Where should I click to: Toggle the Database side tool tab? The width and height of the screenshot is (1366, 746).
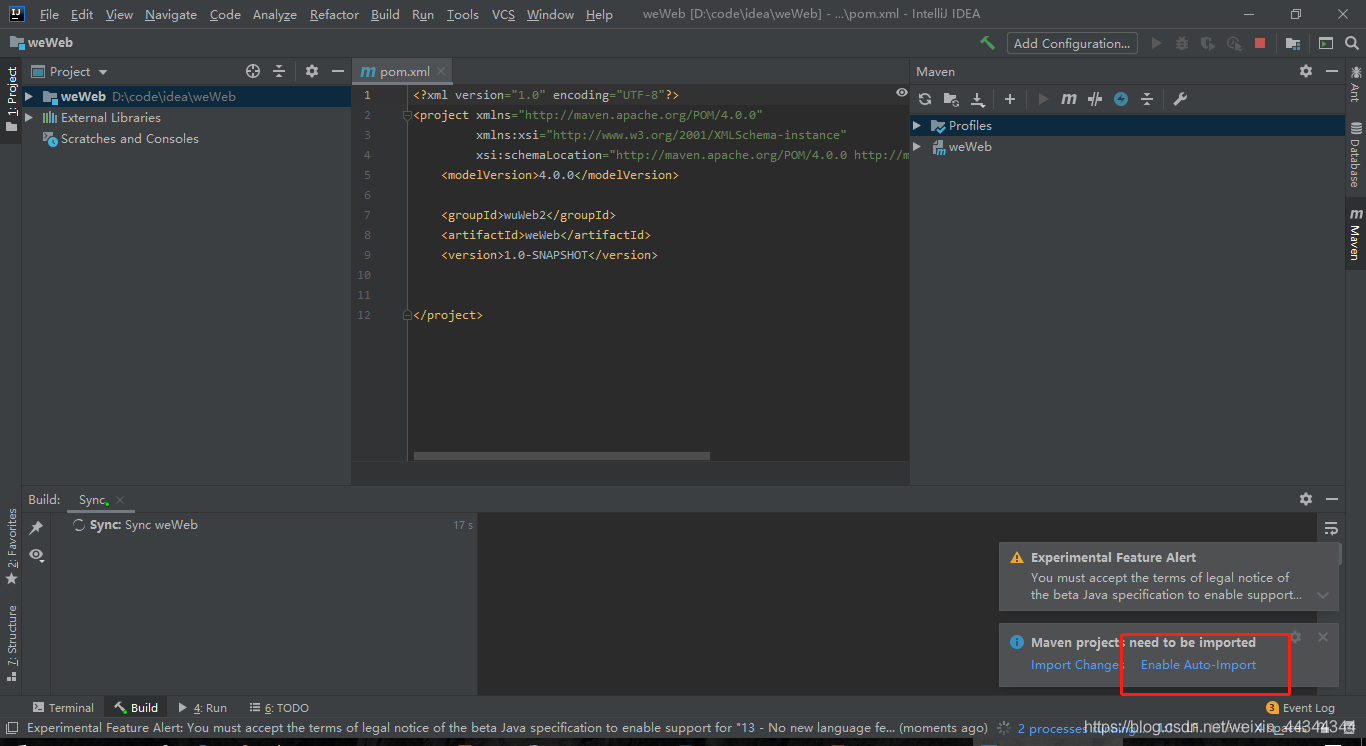point(1355,153)
